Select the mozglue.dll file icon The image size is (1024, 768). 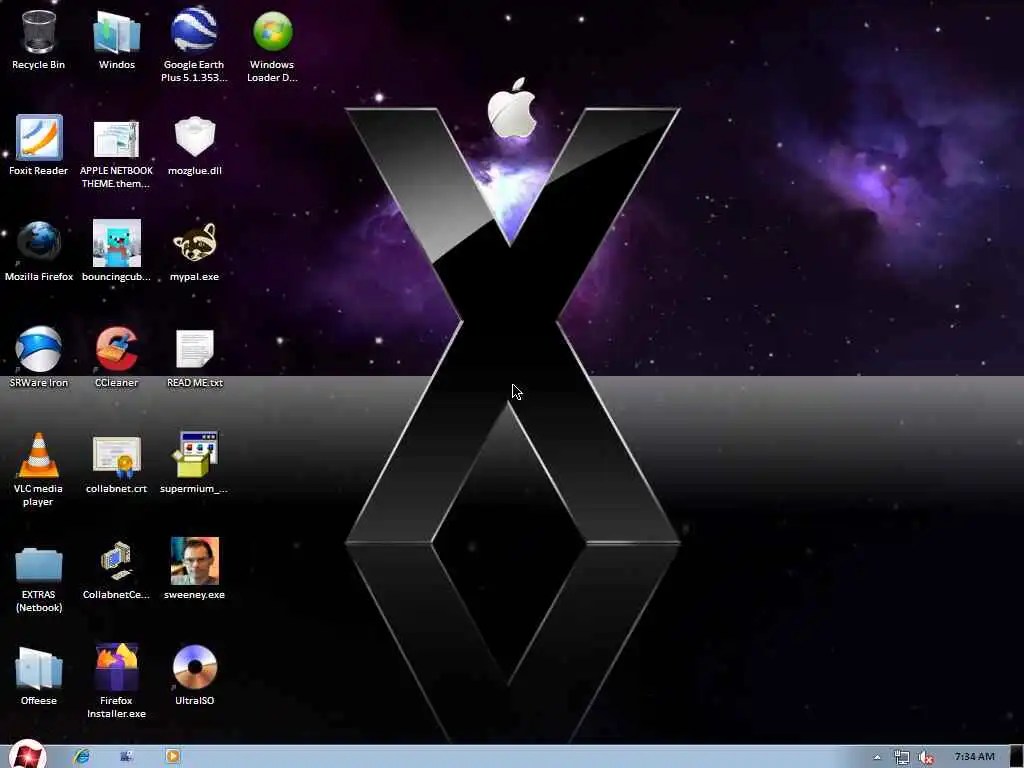195,136
